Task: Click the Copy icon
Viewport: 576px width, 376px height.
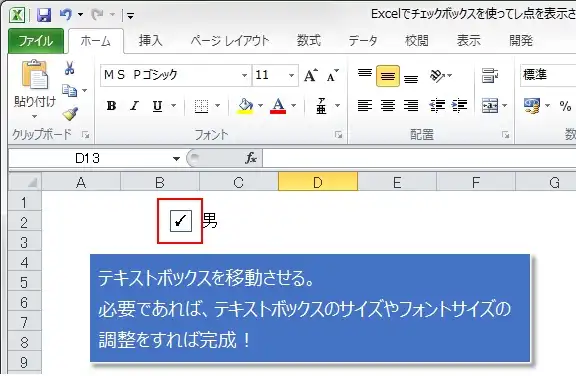Action: coord(69,90)
